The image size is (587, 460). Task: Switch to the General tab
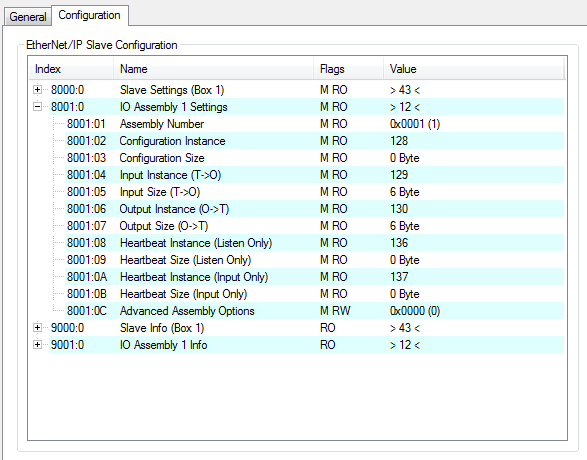(x=27, y=17)
